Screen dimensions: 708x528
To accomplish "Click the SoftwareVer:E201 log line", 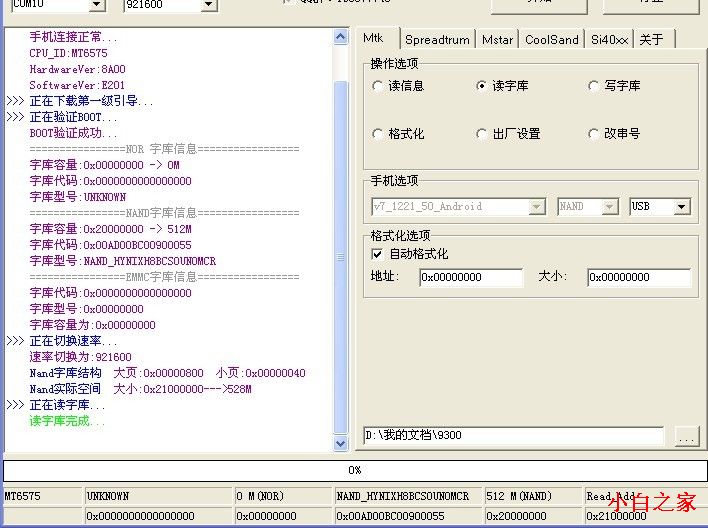I will click(77, 85).
